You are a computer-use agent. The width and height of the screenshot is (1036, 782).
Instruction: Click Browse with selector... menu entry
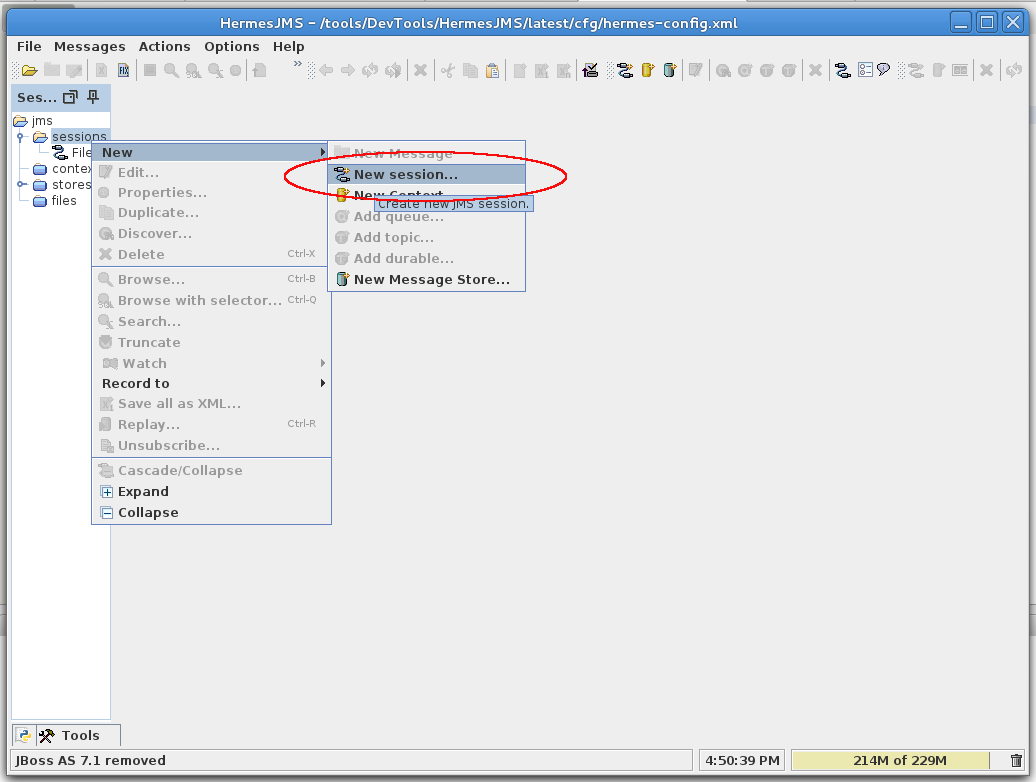211,301
